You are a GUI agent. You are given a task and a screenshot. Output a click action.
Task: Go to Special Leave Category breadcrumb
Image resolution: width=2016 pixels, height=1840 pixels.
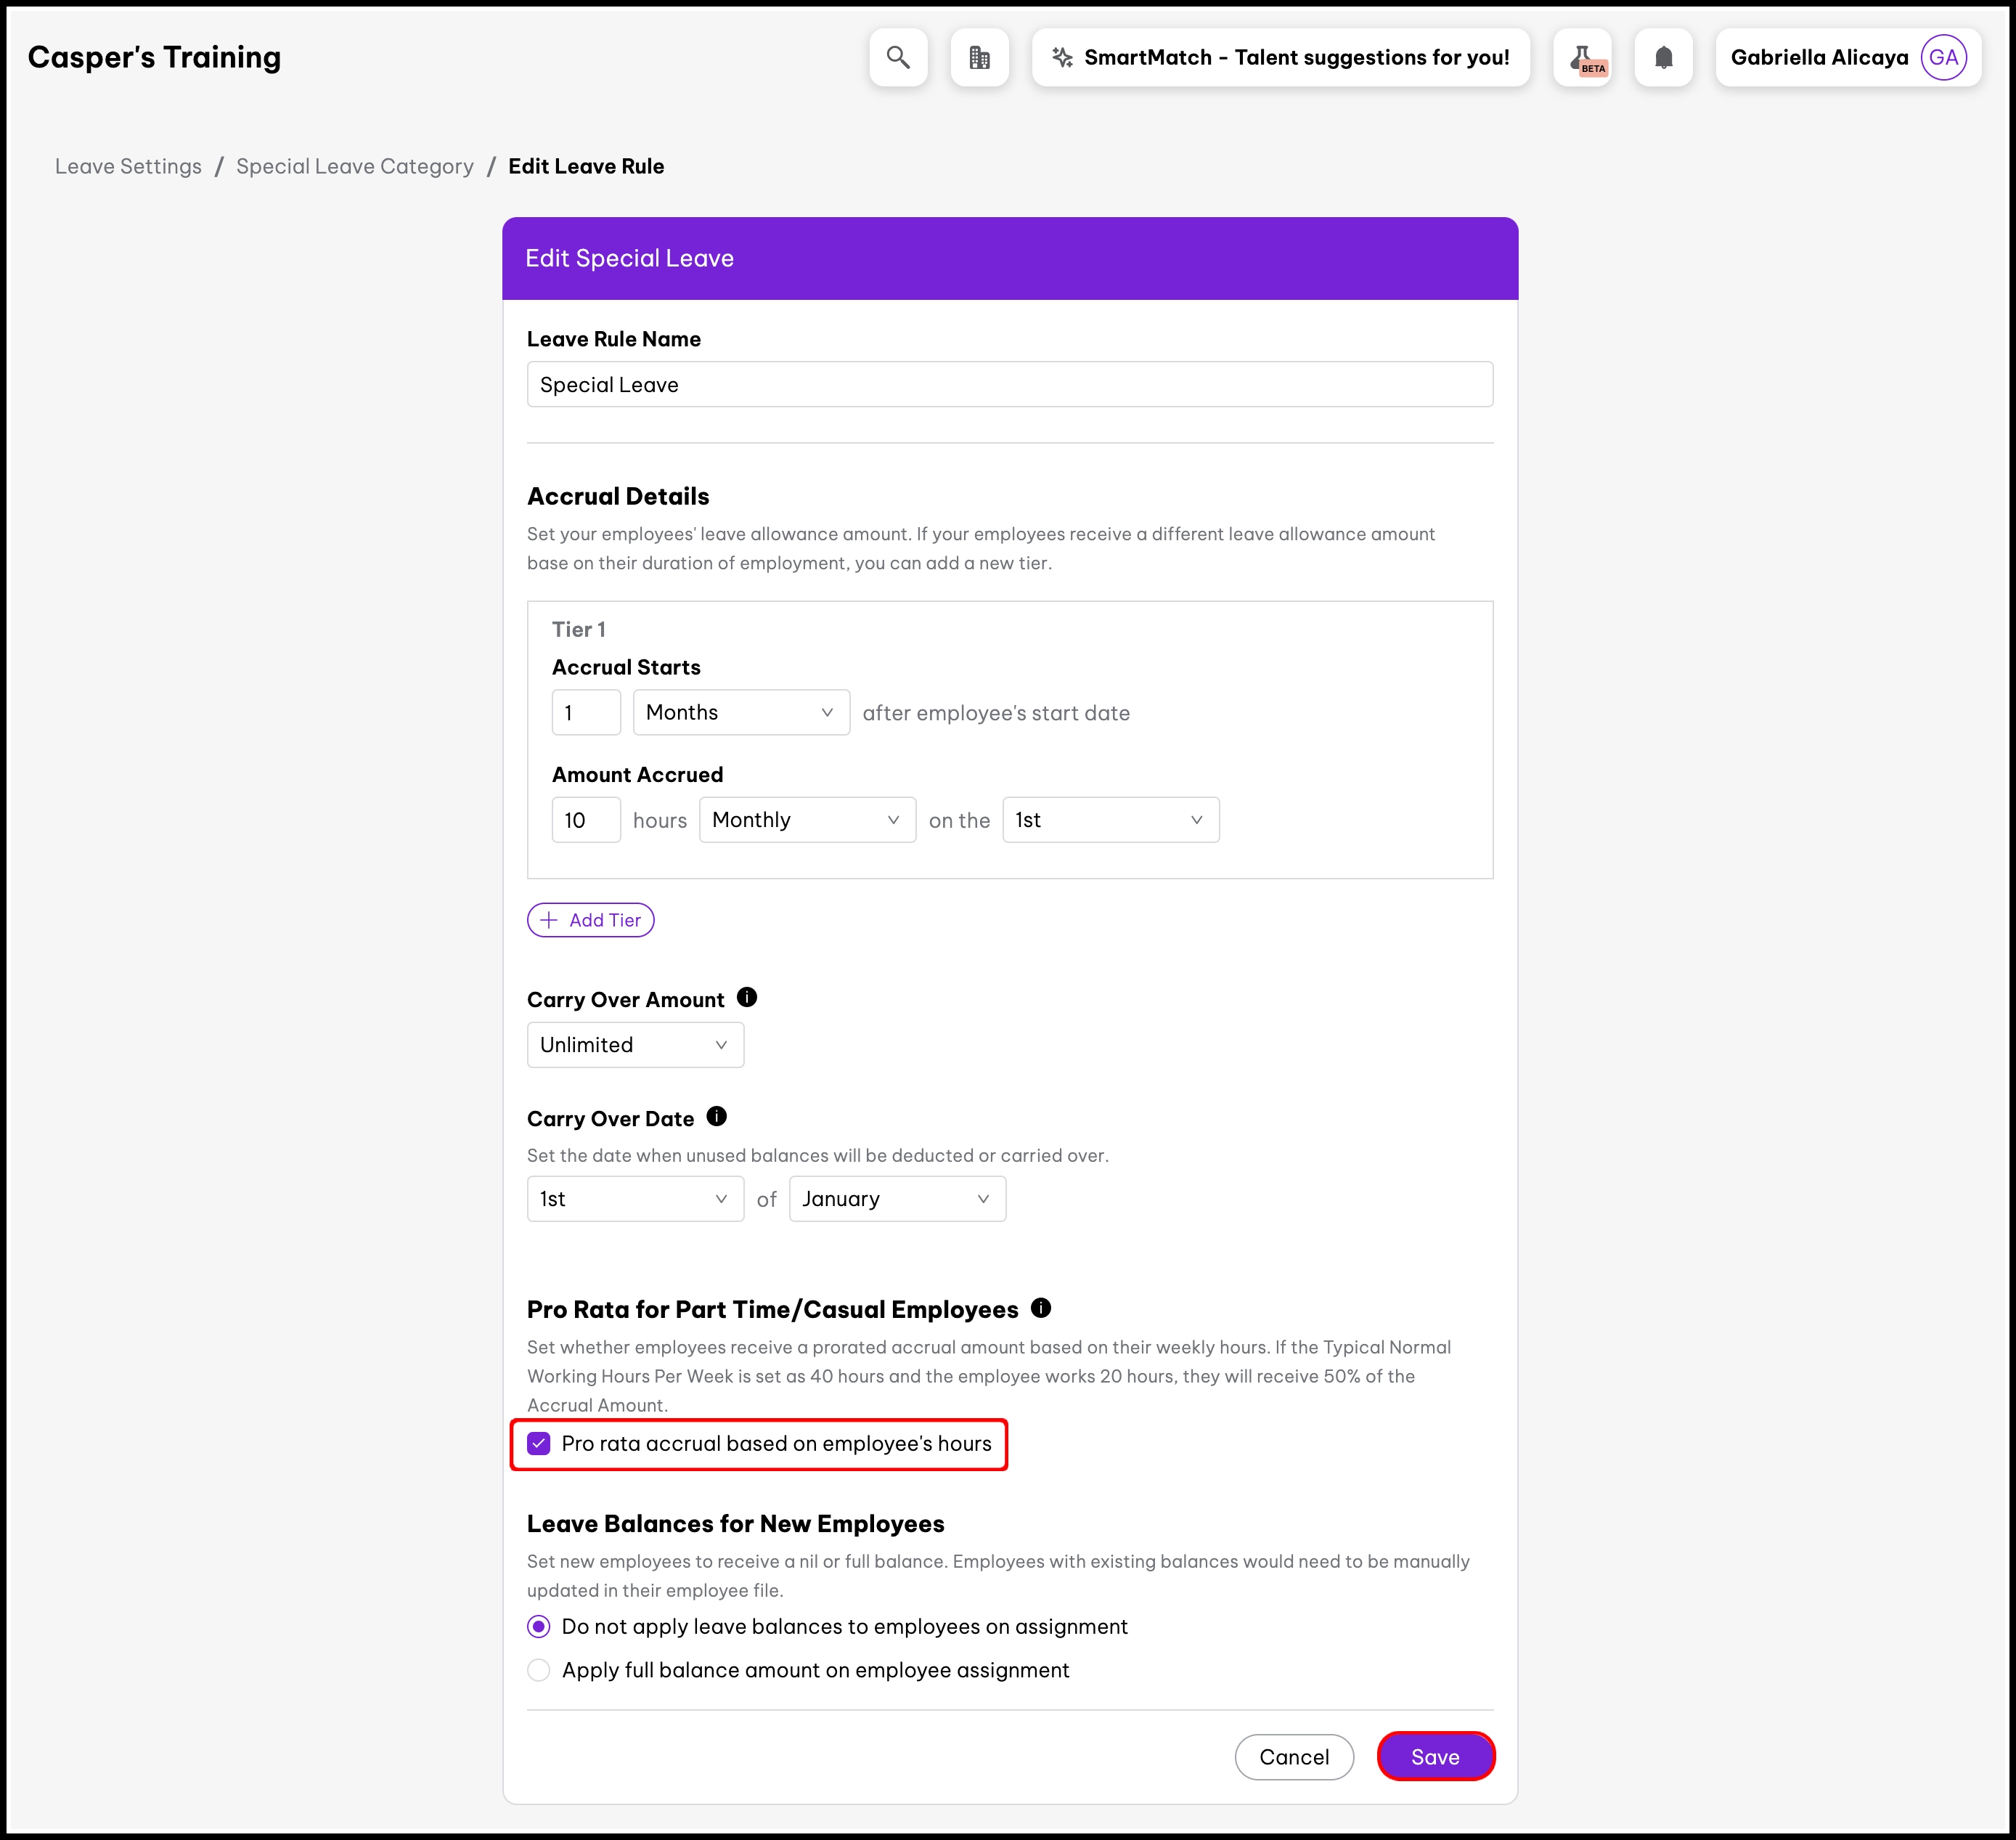point(355,166)
